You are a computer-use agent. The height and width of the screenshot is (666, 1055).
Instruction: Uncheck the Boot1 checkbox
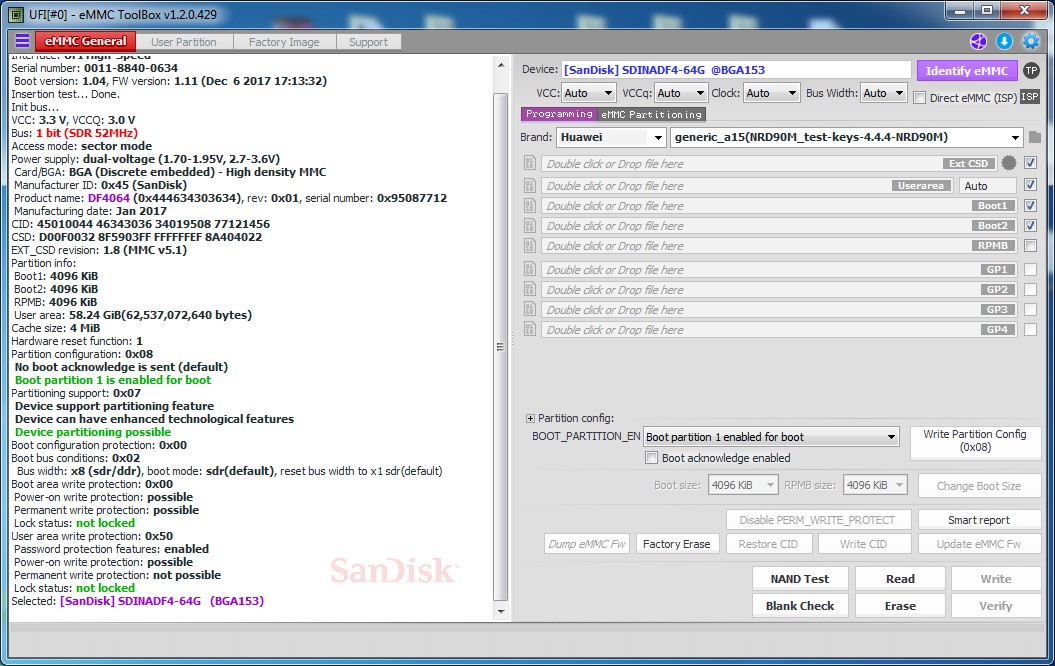[1030, 205]
